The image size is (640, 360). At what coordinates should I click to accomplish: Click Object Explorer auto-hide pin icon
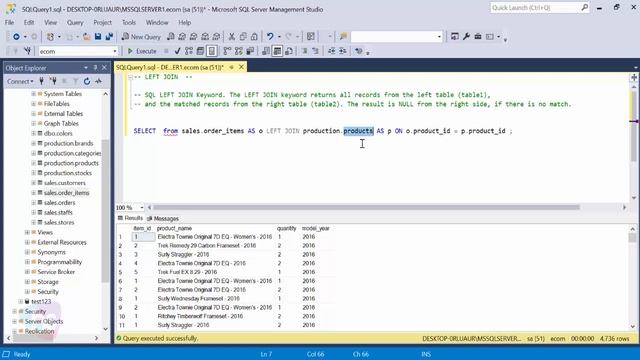(95, 68)
